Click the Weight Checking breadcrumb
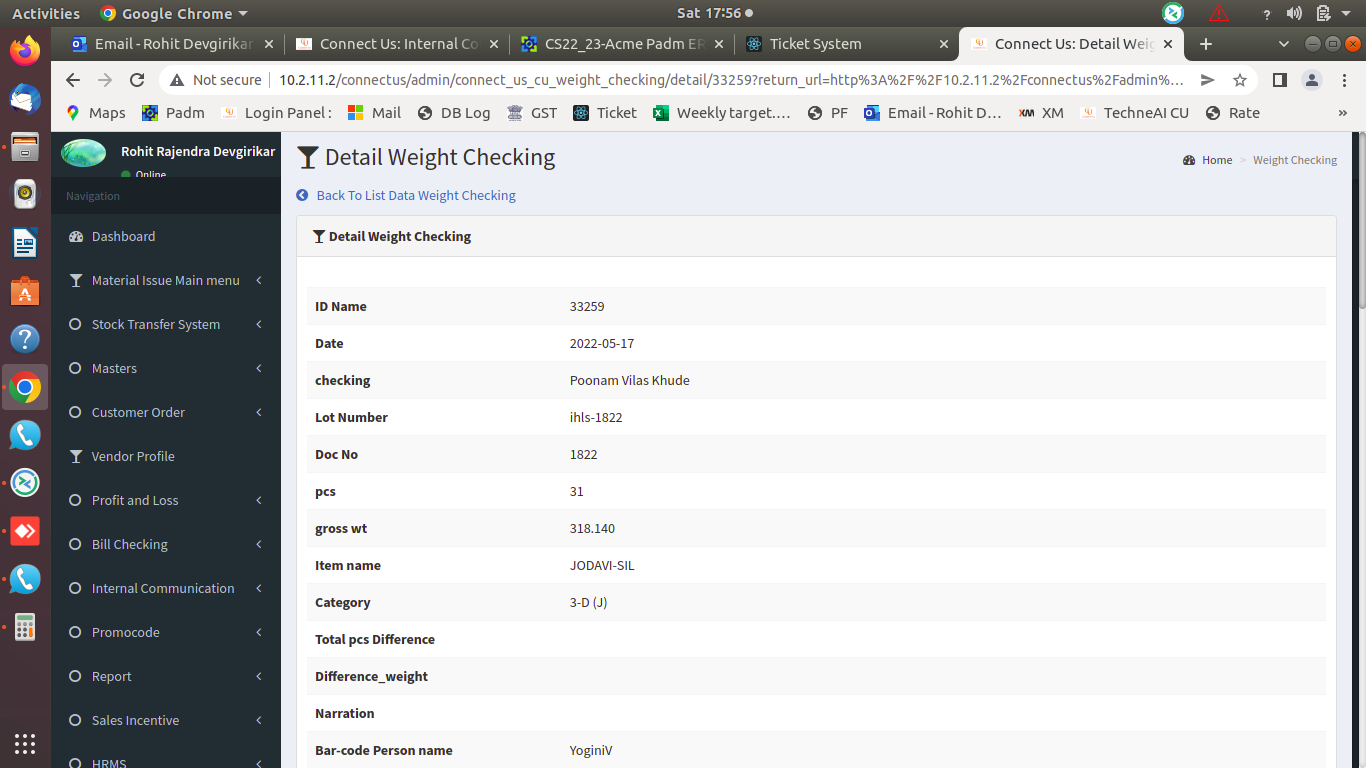Image resolution: width=1366 pixels, height=768 pixels. pos(1295,160)
